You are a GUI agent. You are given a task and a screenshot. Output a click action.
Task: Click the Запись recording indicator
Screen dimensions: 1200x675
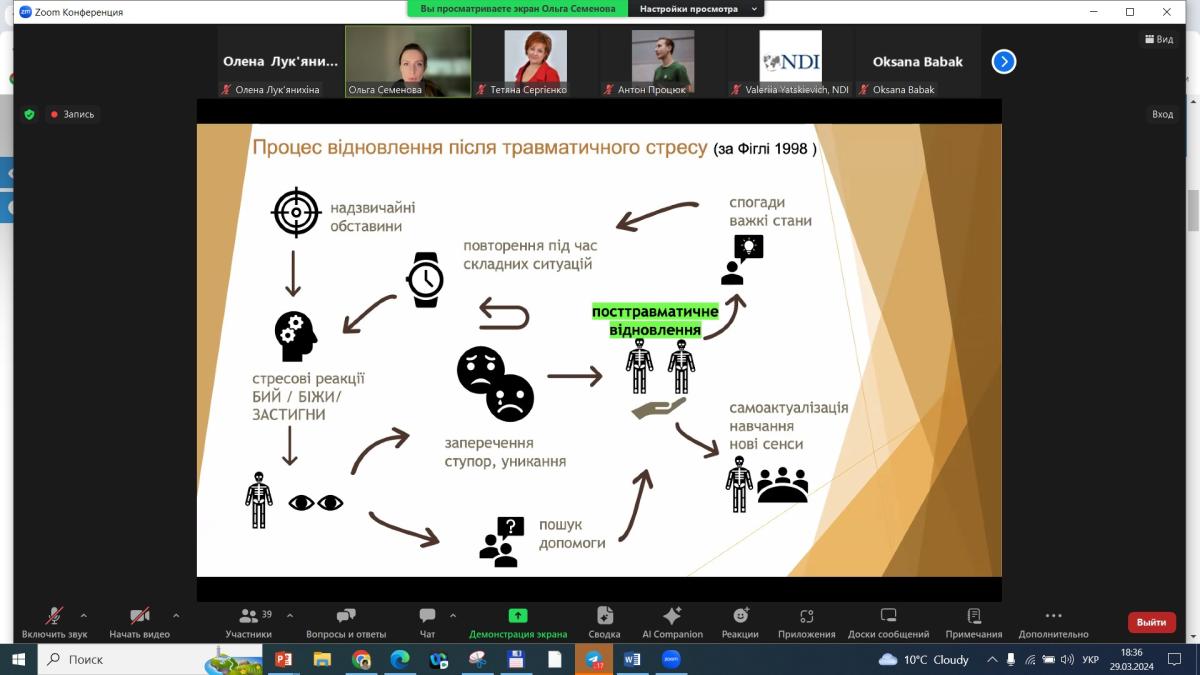[x=72, y=114]
